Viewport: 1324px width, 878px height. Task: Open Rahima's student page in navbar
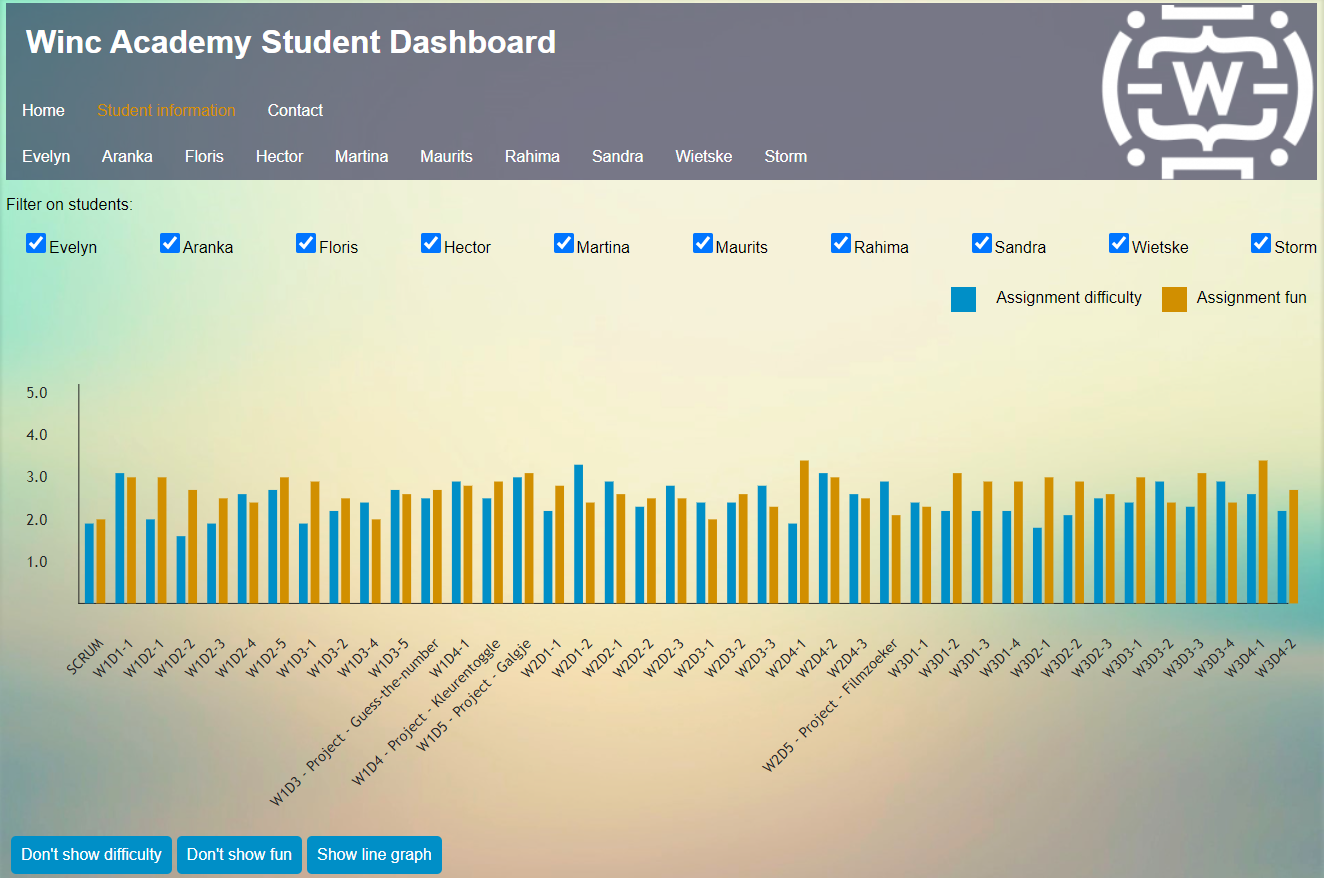pyautogui.click(x=532, y=156)
